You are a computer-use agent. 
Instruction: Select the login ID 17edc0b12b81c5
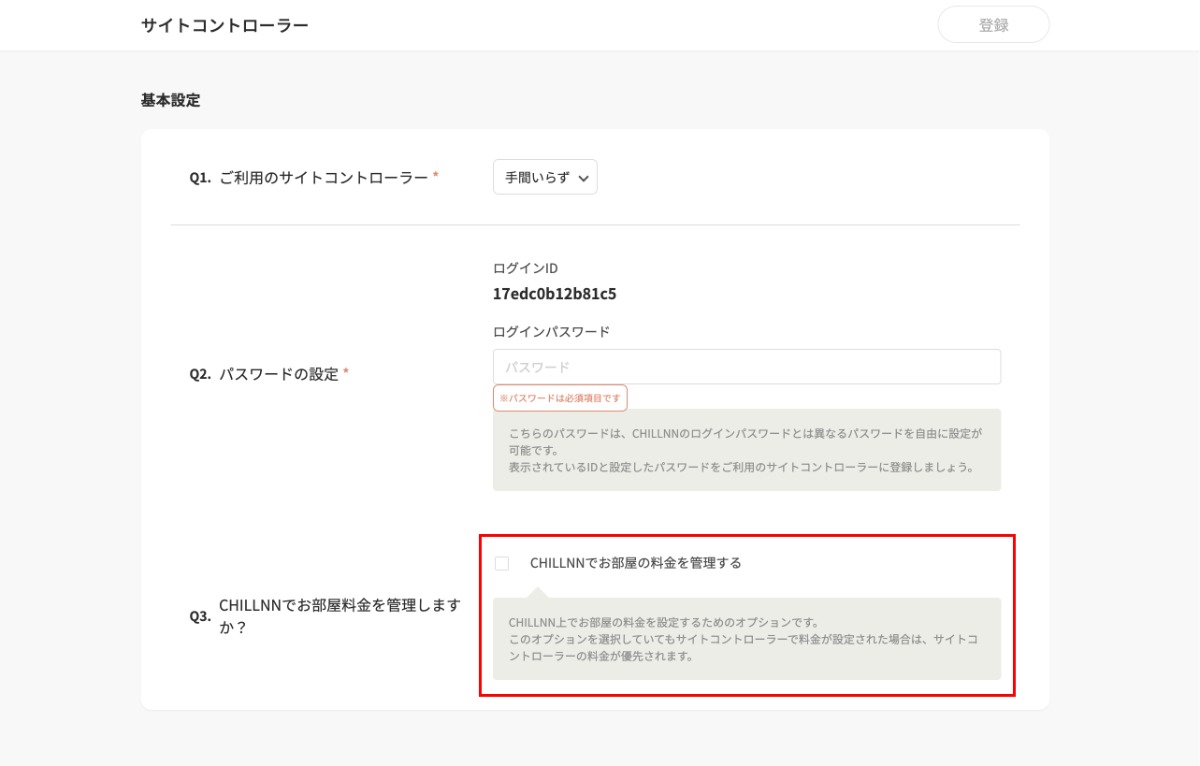(554, 294)
